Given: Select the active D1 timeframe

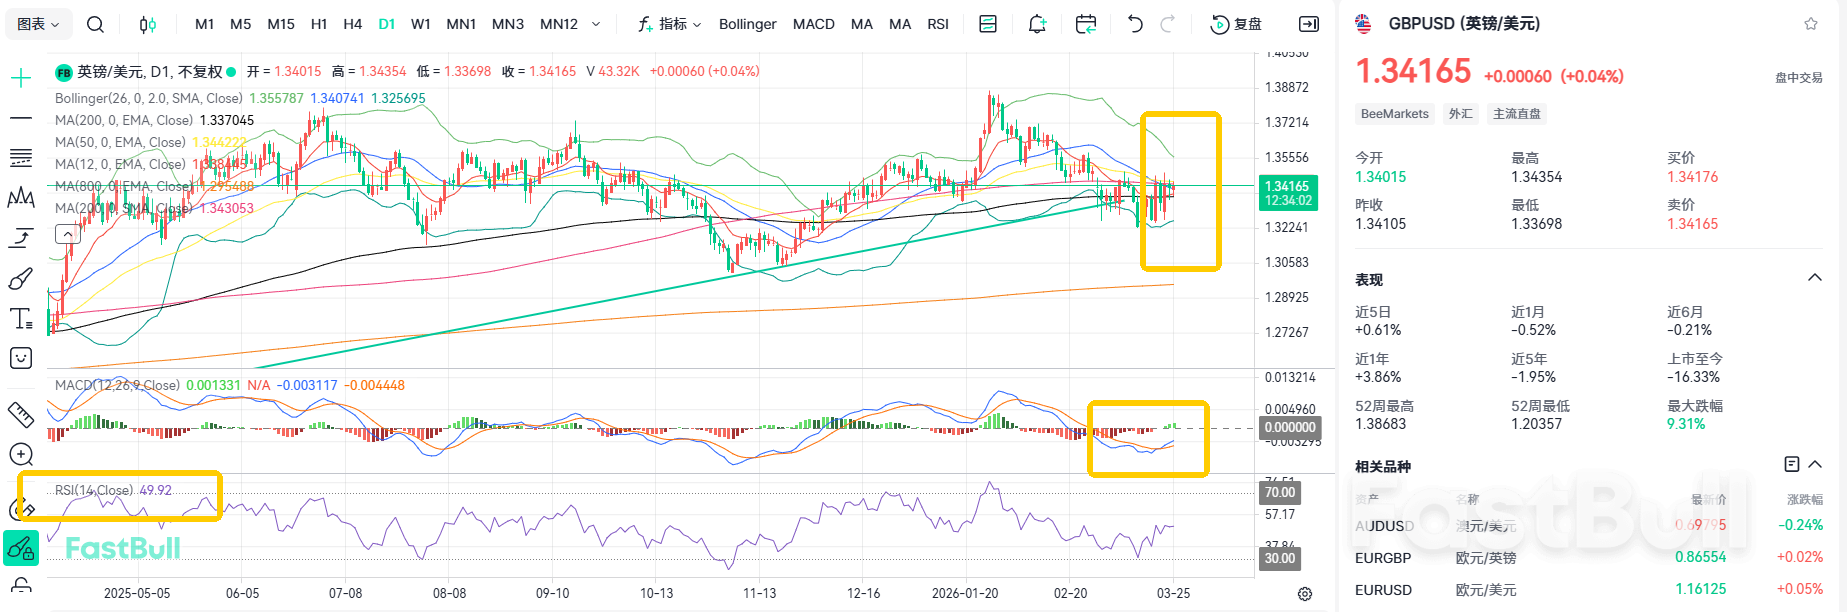Looking at the screenshot, I should (387, 24).
